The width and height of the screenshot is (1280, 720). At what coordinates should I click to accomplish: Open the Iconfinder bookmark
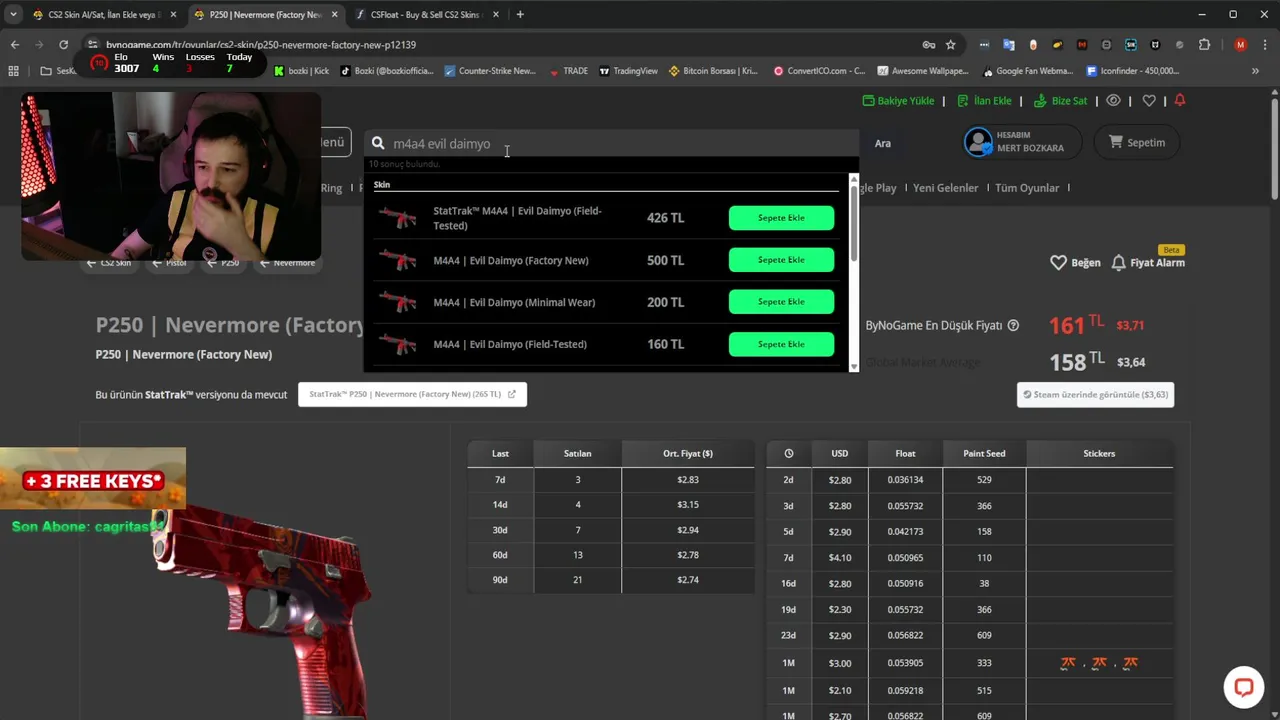click(x=1132, y=71)
